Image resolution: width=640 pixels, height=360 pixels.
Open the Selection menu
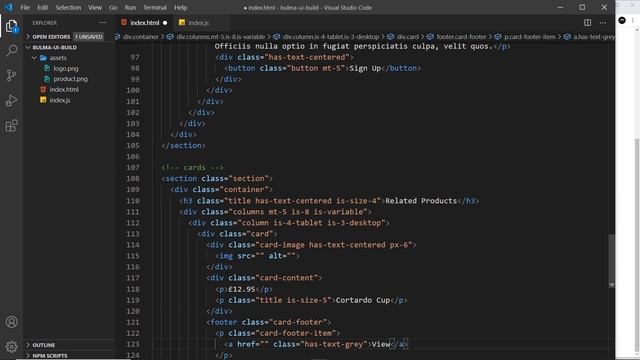tap(68, 7)
